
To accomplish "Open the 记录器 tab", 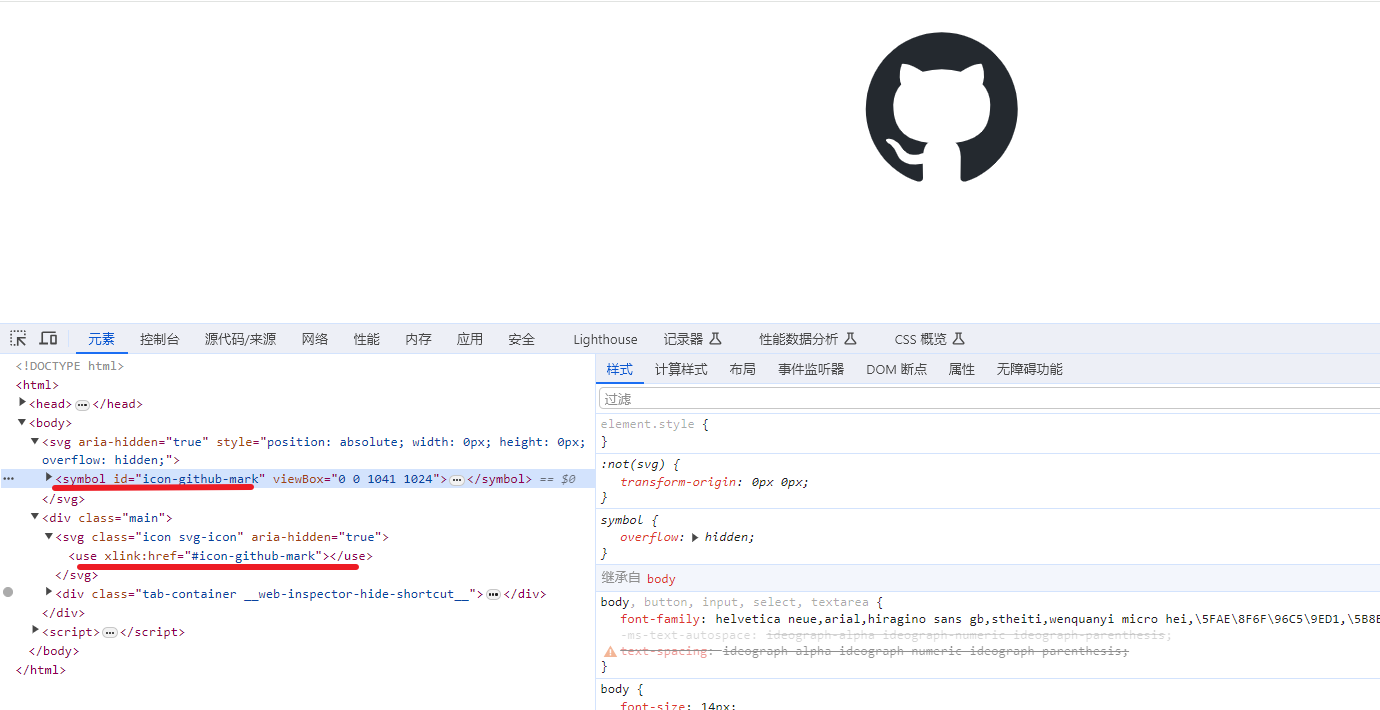I will click(692, 339).
